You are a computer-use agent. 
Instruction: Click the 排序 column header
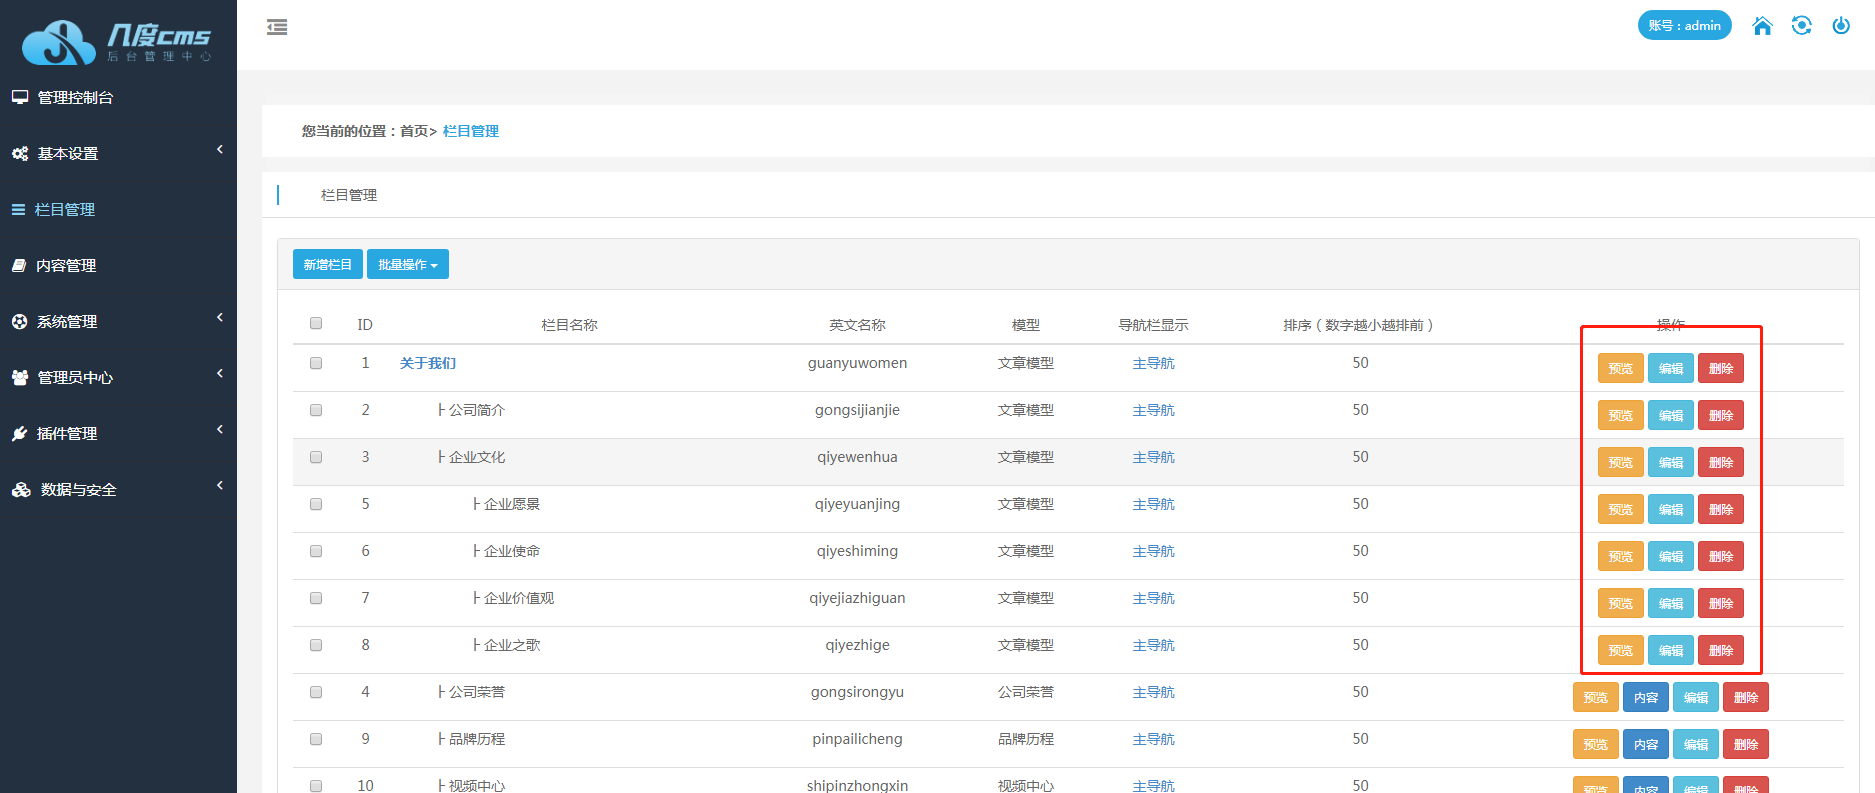coord(1359,325)
